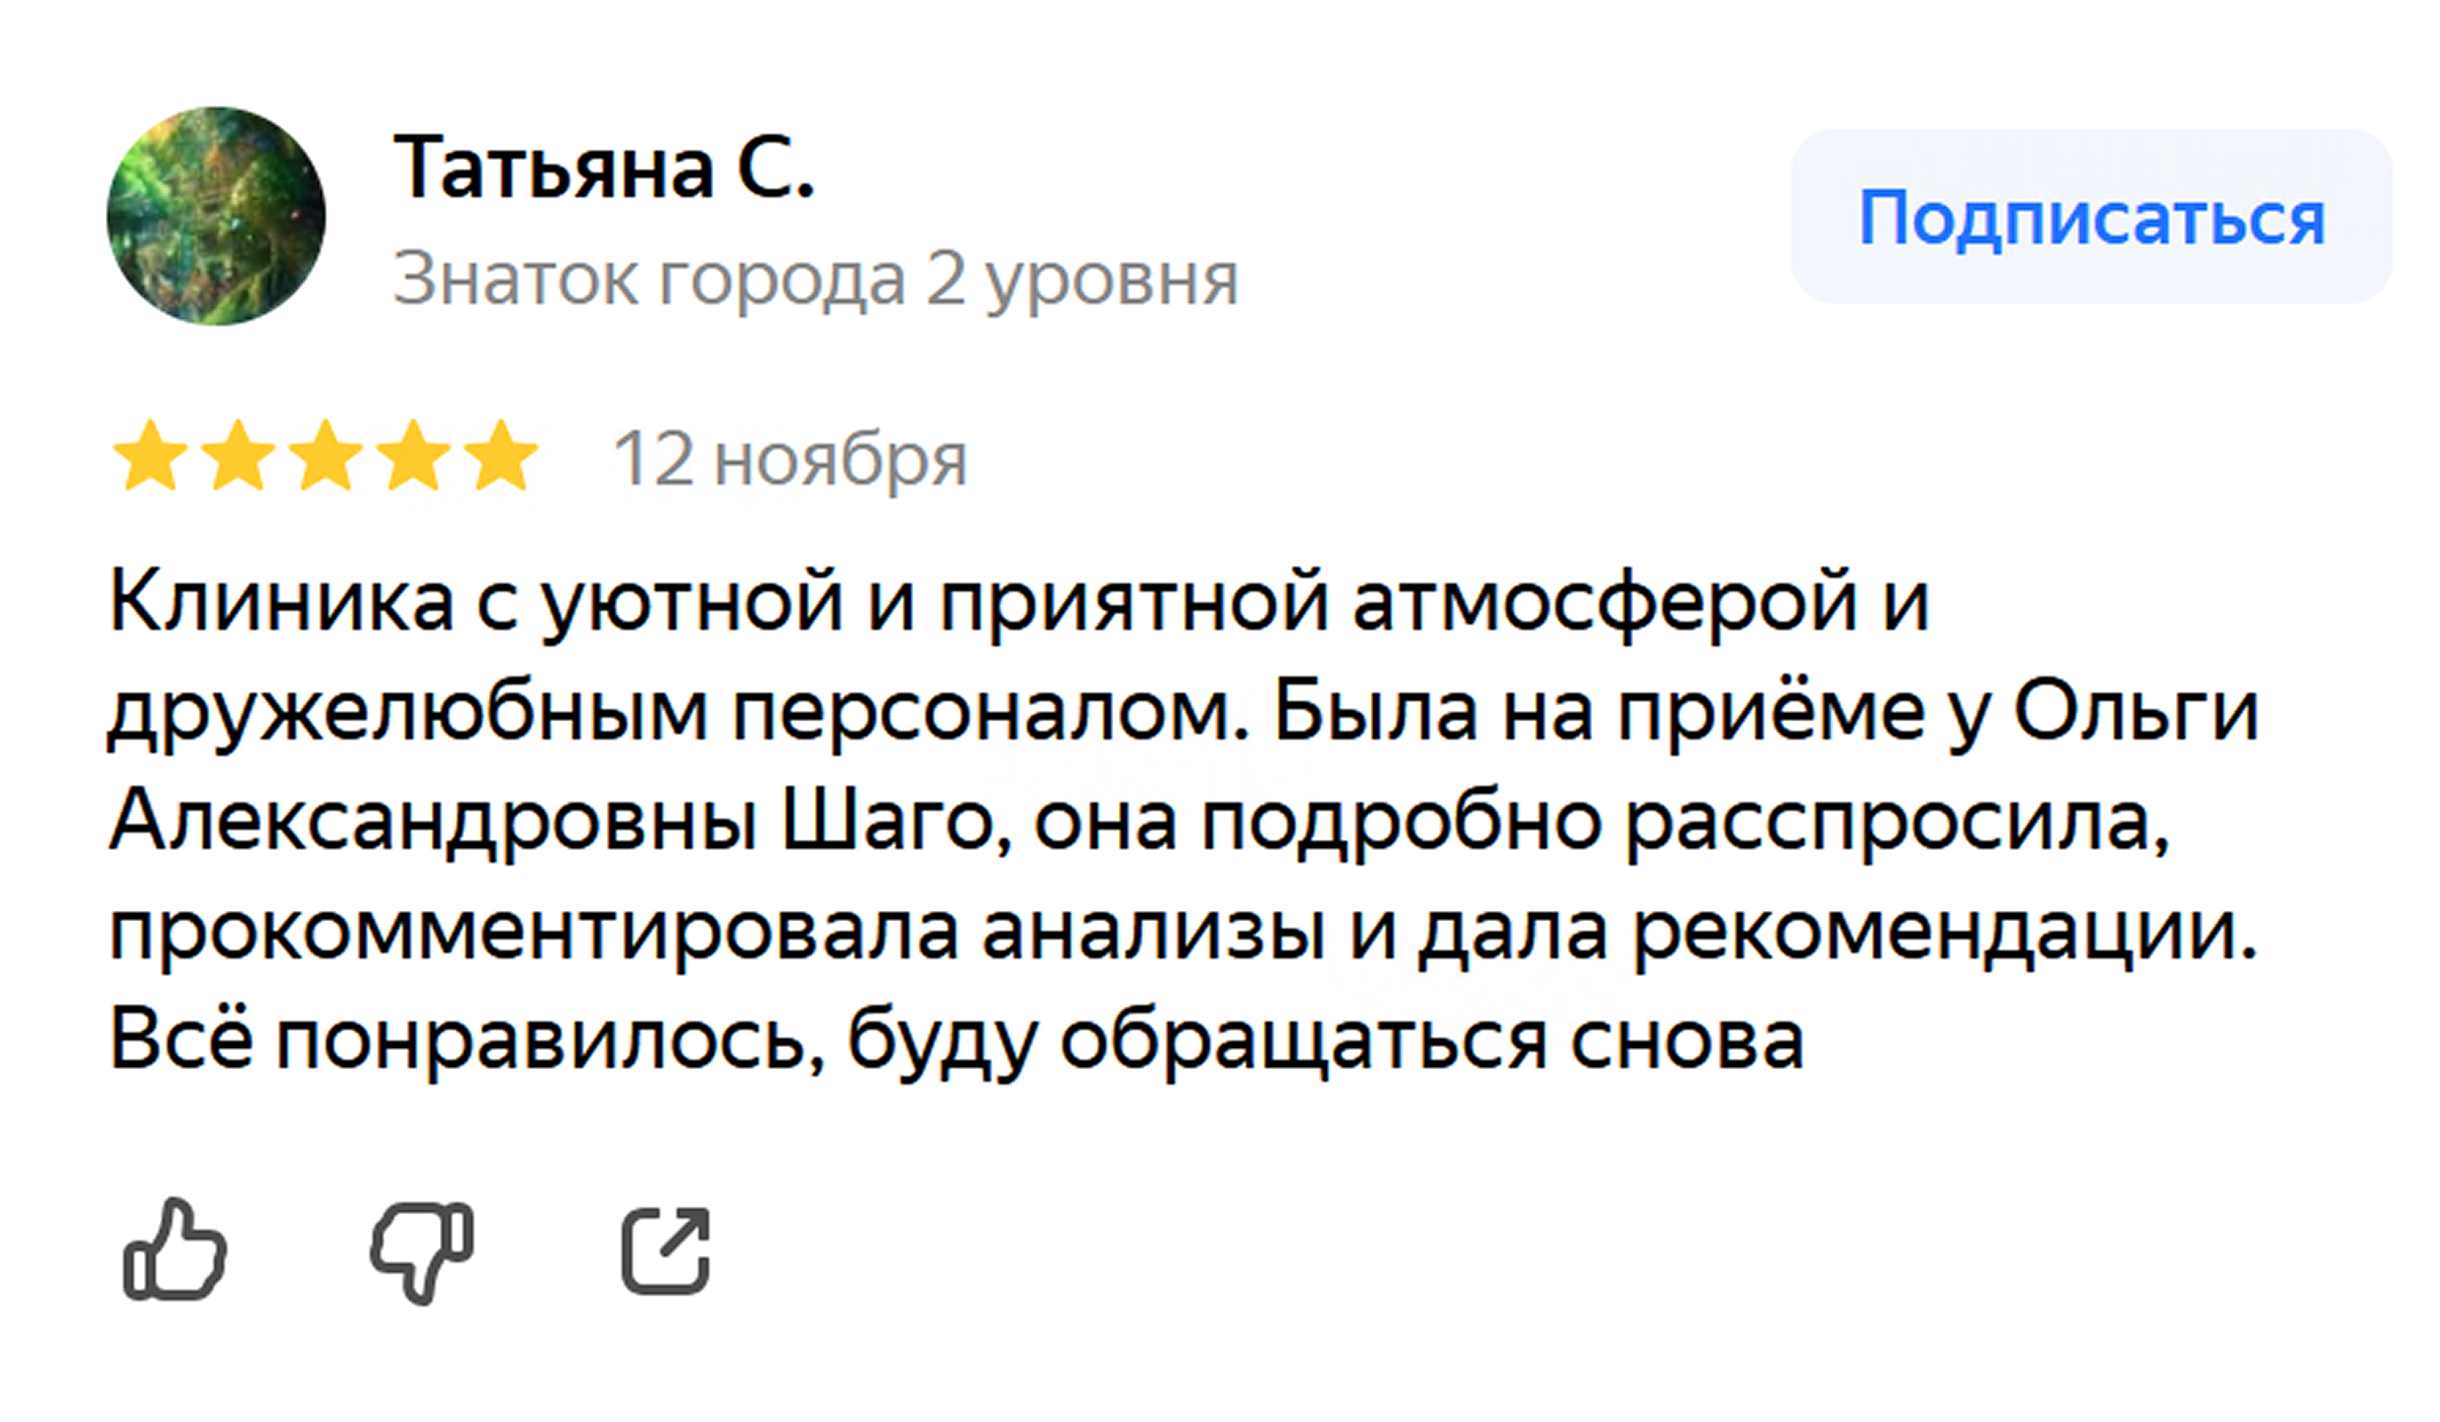Share Татьяна's review via the share icon

tap(666, 1250)
